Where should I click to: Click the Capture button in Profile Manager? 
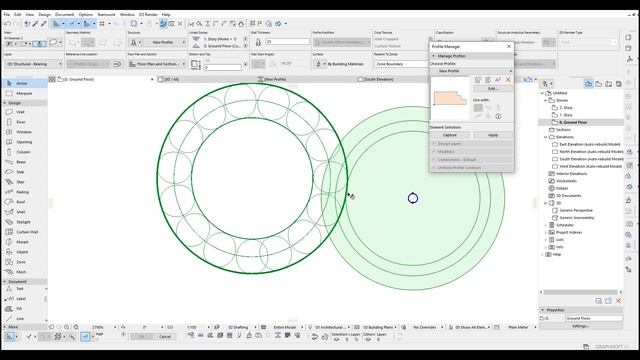click(x=450, y=135)
